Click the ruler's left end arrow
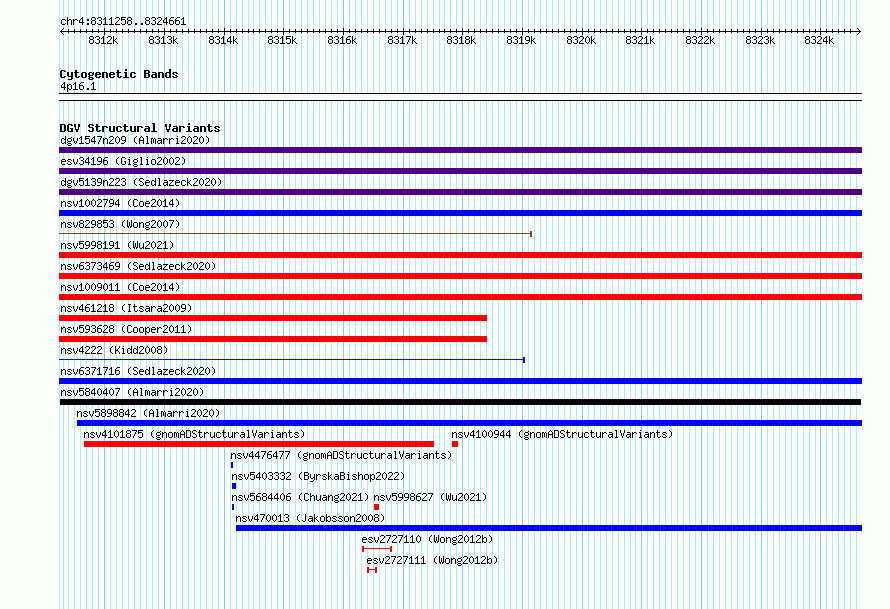This screenshot has height=609, width=890. click(x=62, y=32)
